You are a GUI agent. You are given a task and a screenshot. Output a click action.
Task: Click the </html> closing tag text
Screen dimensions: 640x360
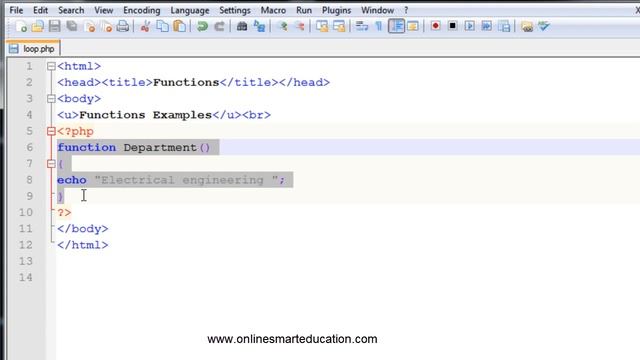pos(83,245)
